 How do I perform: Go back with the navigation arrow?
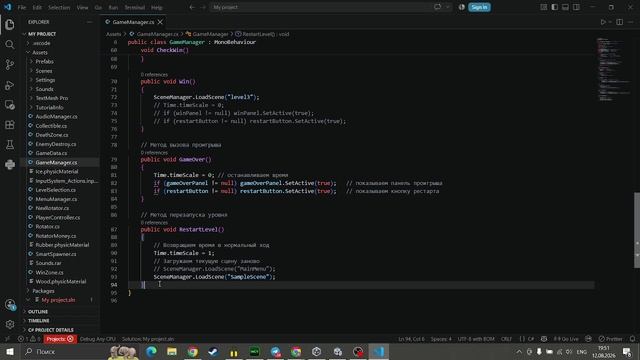click(x=192, y=7)
